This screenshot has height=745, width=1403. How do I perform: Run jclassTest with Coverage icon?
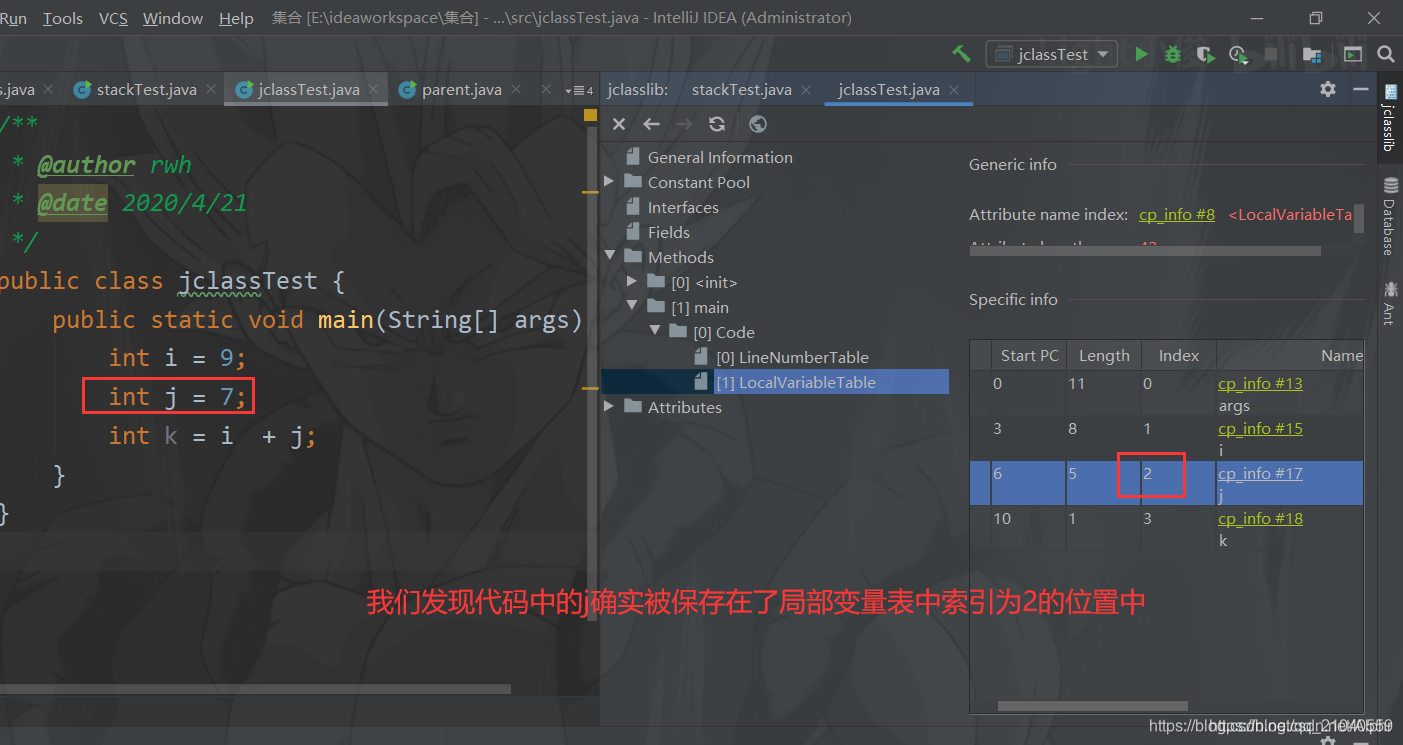pos(1205,55)
